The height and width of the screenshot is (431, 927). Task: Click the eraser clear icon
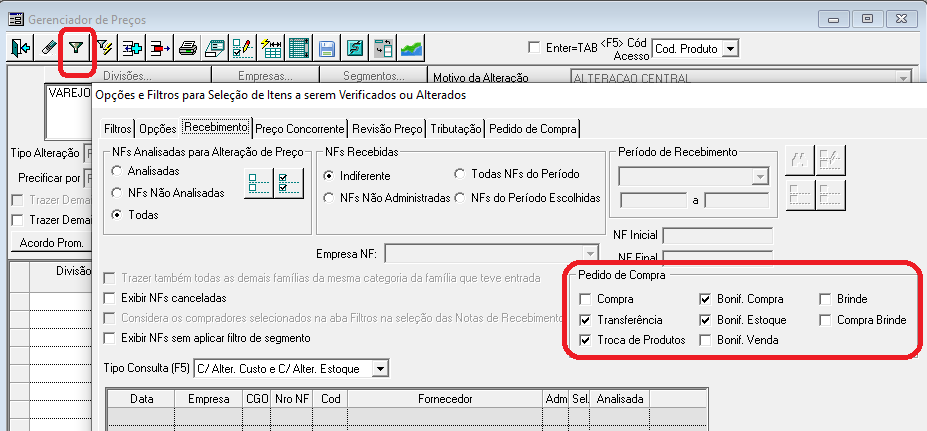pos(48,48)
